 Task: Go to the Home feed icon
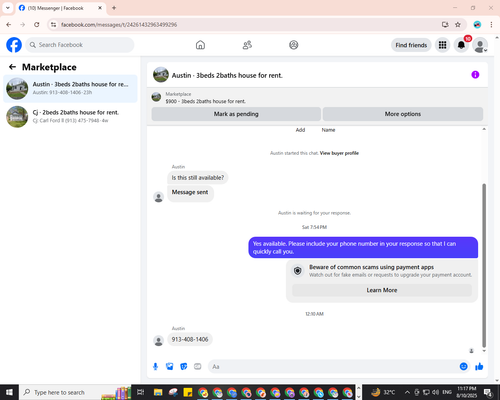pyautogui.click(x=200, y=45)
